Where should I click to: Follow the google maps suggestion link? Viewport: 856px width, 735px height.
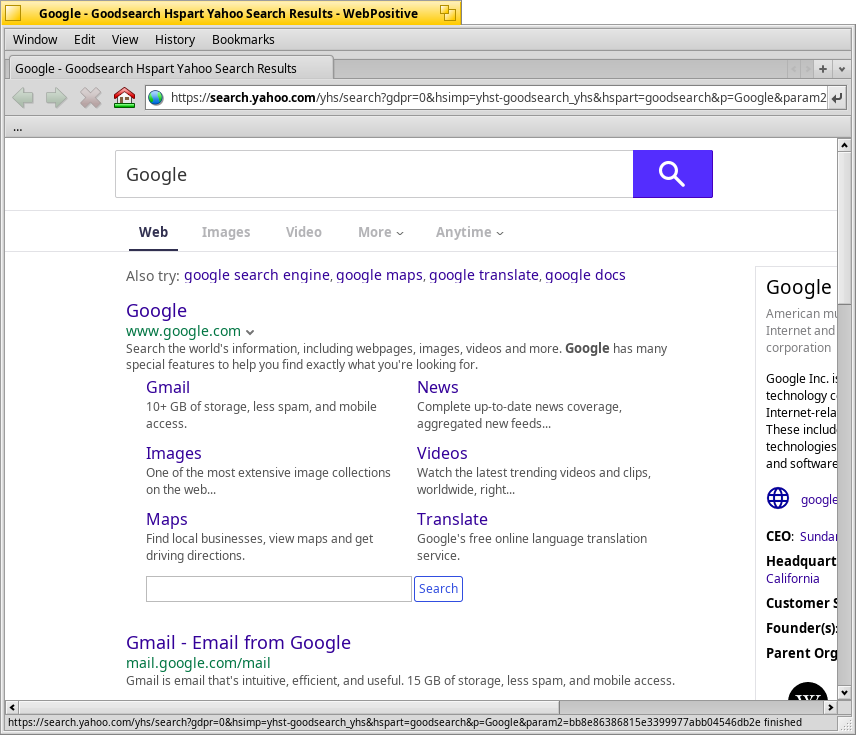pyautogui.click(x=379, y=275)
